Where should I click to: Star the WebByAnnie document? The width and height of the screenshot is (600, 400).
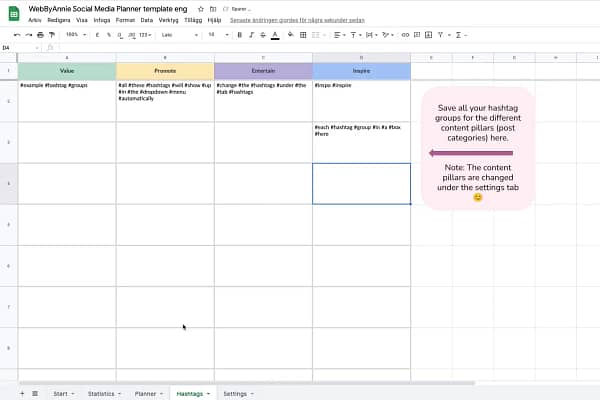click(201, 9)
